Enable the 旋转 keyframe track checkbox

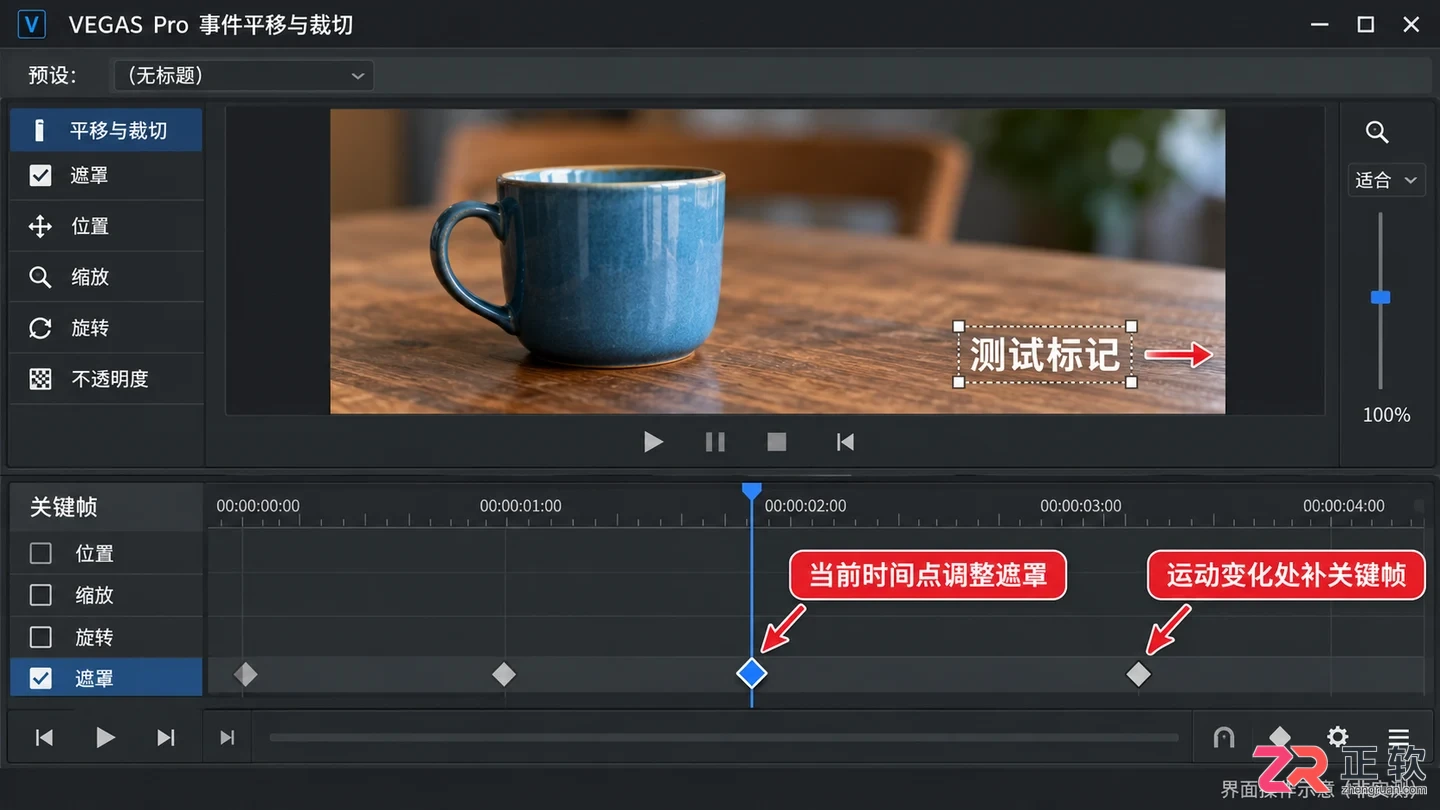(40, 637)
